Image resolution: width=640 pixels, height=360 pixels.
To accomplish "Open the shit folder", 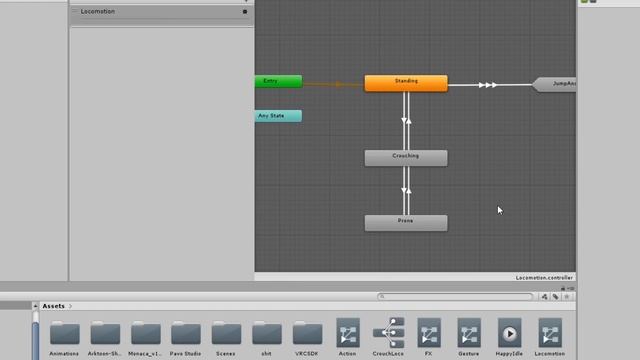I will pos(267,338).
